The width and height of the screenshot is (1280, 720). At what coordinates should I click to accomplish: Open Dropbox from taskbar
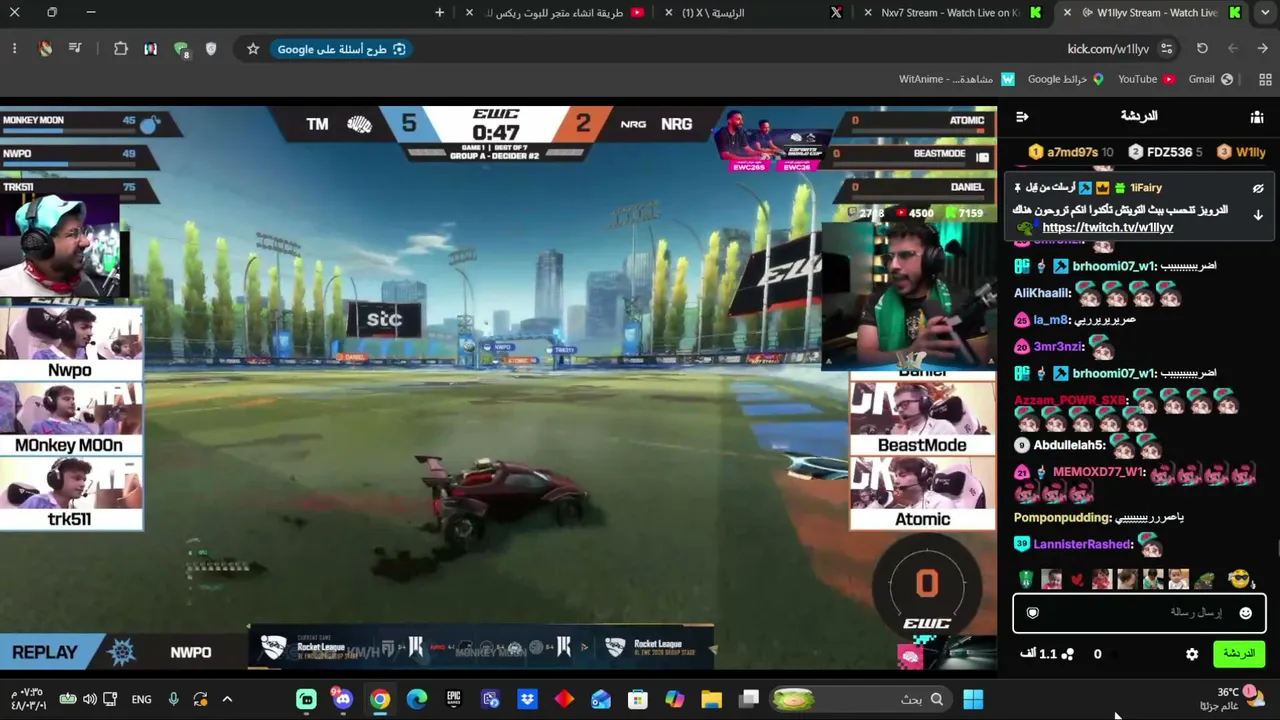tap(527, 700)
